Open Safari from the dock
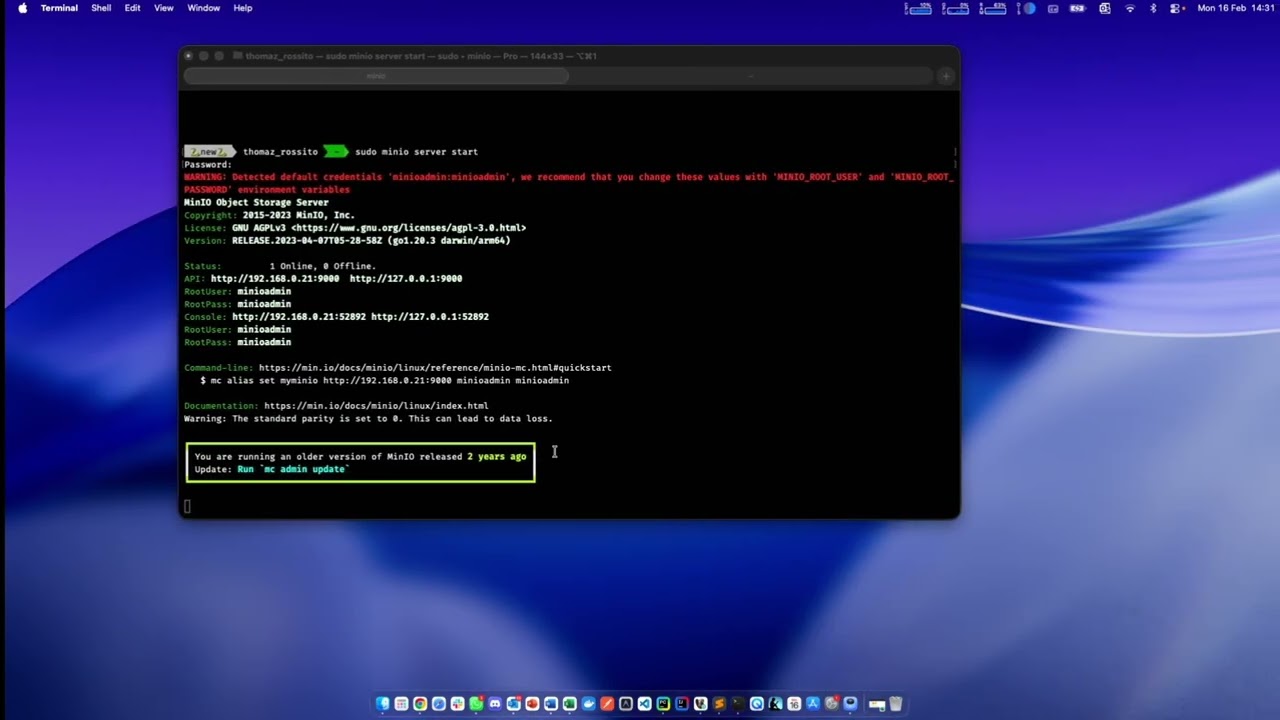This screenshot has width=1280, height=720. tap(439, 704)
